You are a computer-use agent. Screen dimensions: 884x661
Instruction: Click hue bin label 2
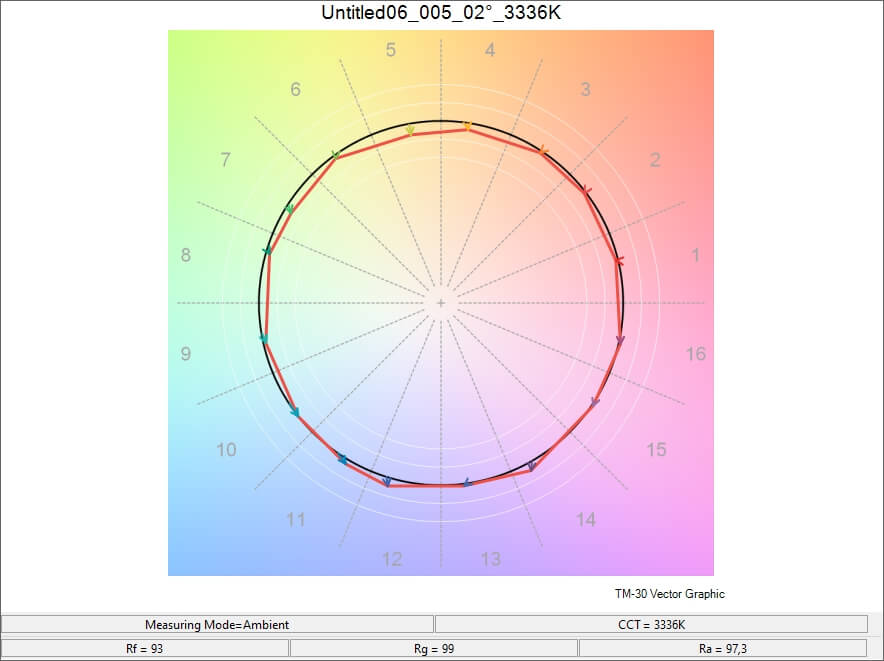(655, 160)
